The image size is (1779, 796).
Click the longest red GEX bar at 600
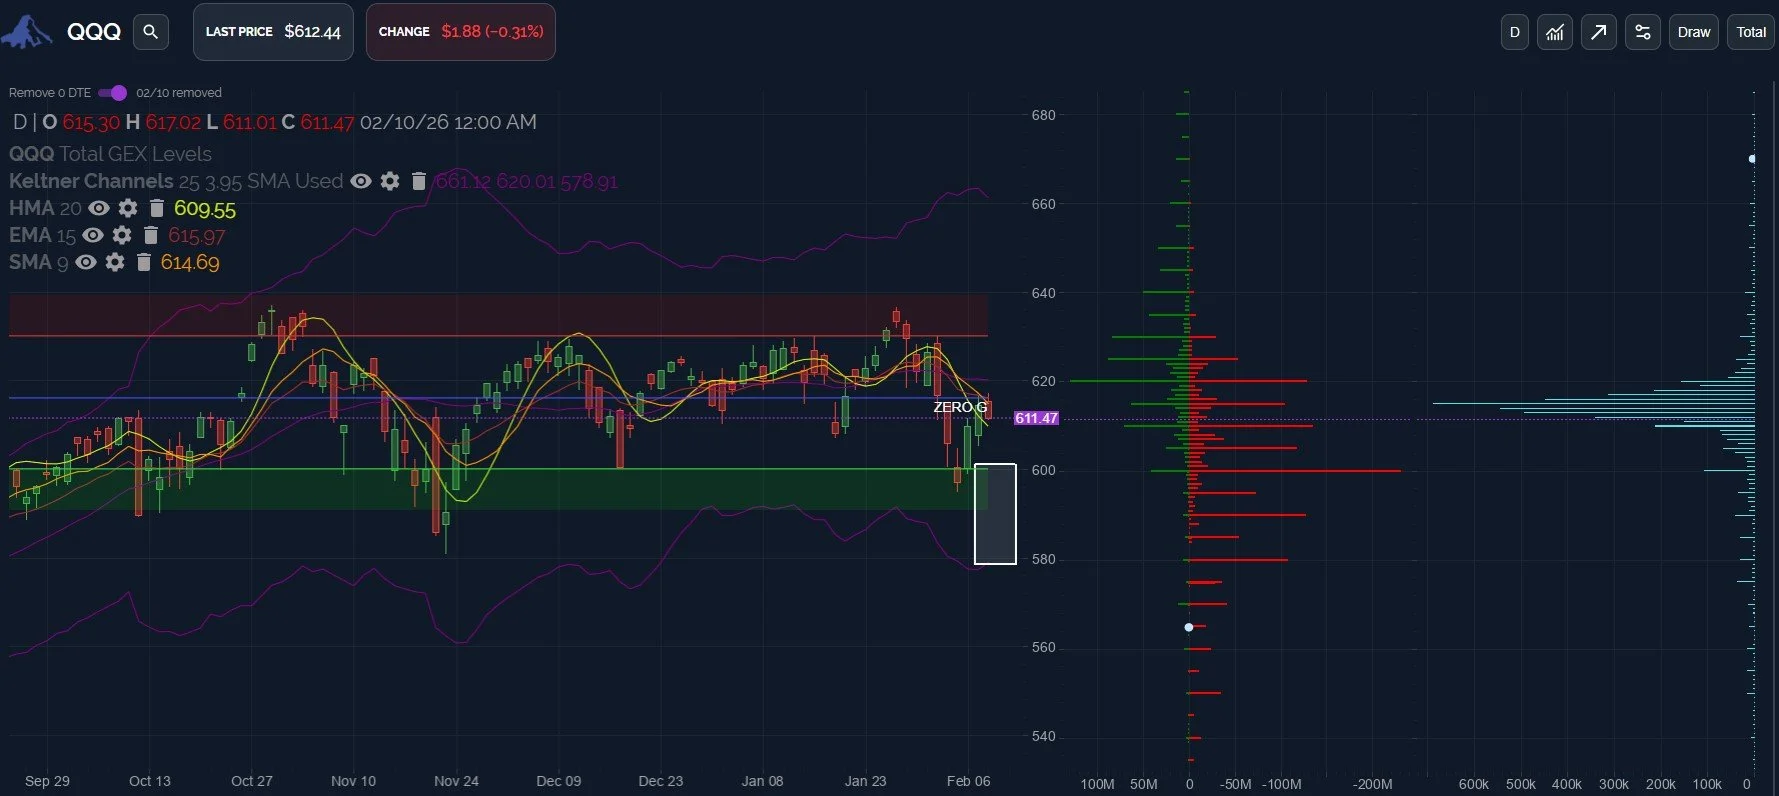pos(1295,470)
